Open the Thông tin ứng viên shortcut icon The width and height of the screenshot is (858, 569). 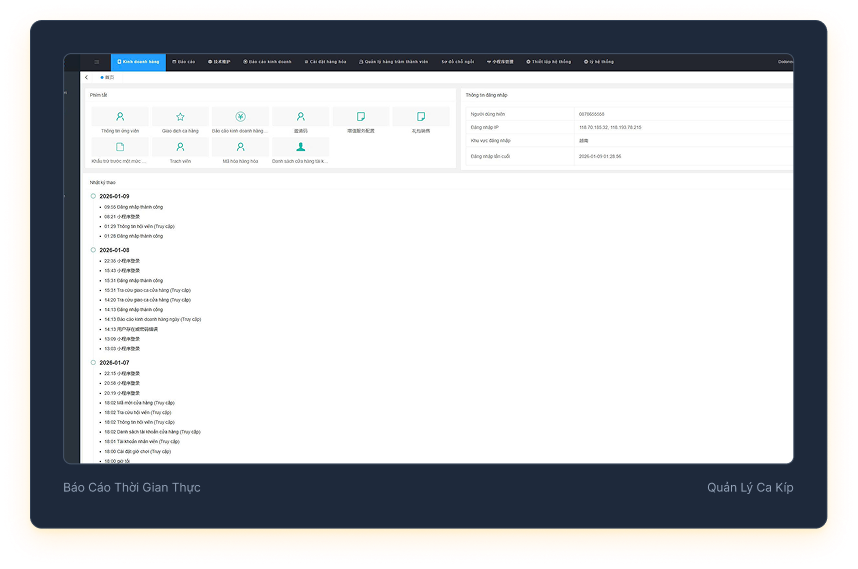click(120, 118)
